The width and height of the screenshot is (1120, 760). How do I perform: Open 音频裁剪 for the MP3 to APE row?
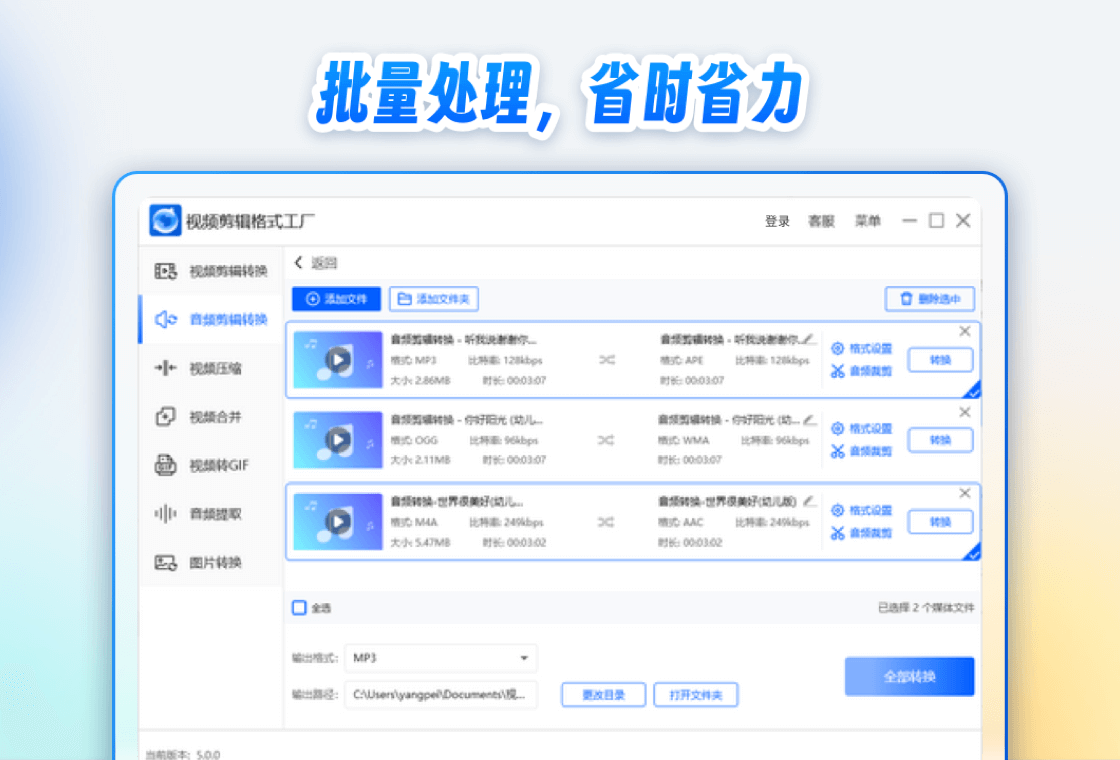pos(861,371)
